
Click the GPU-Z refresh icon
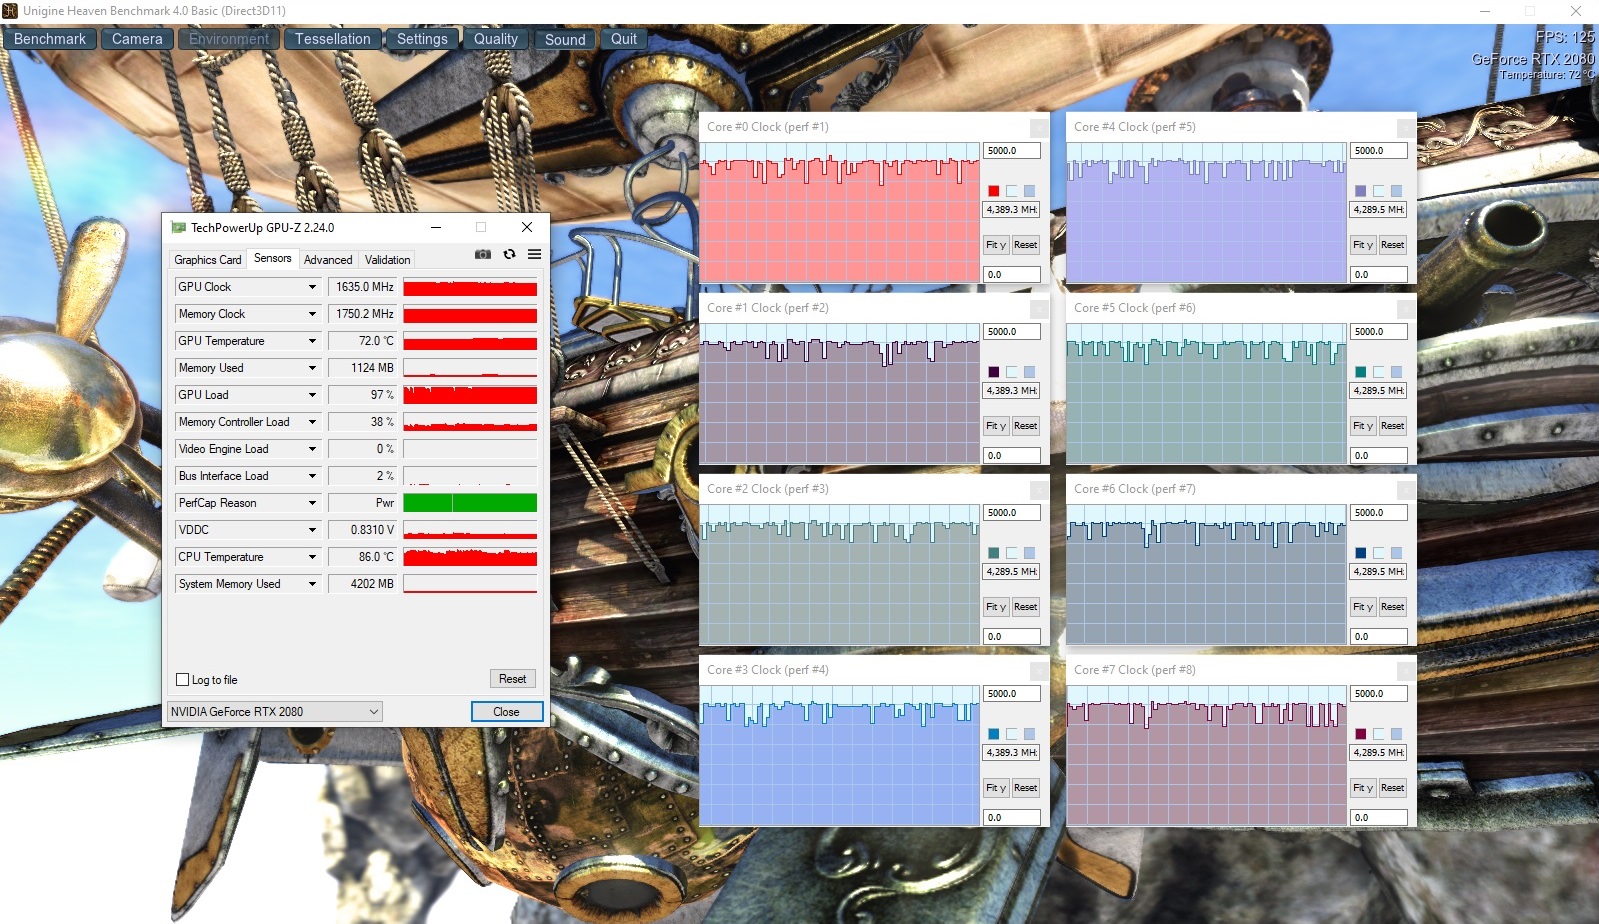(509, 255)
